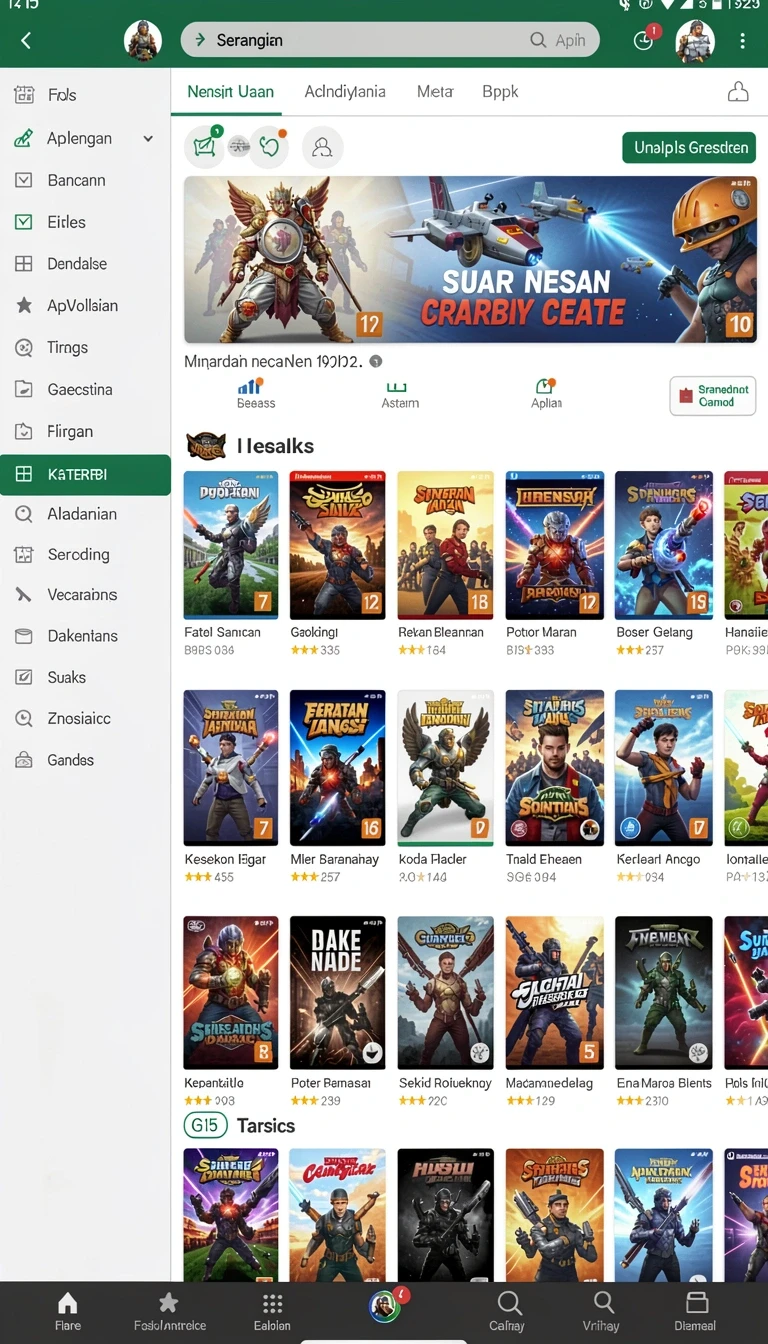This screenshot has width=768, height=1344.
Task: Switch to the Nensirt Uaan tab
Action: 230,91
